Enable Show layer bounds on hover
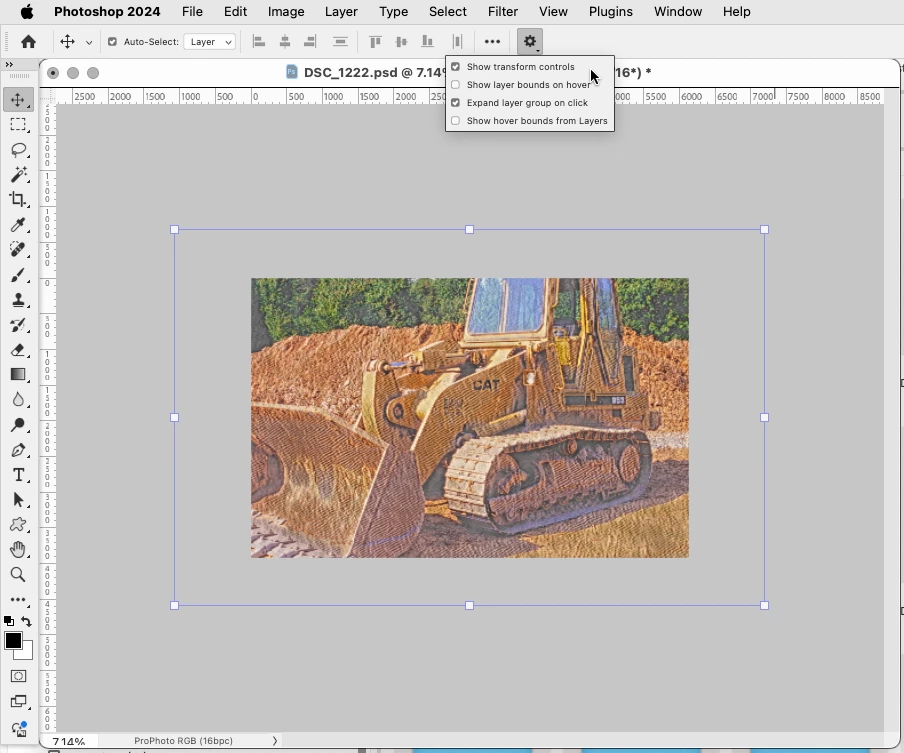The image size is (904, 753). coord(455,85)
